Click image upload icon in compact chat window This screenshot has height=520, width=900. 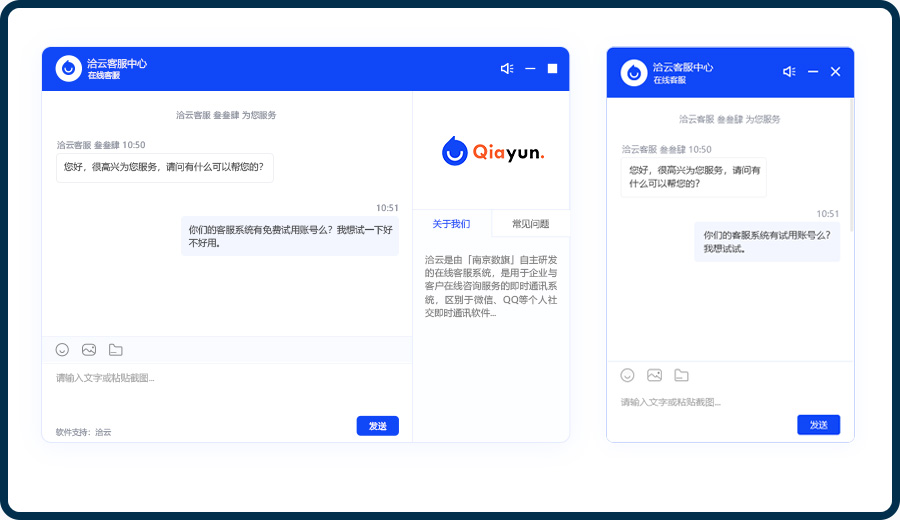654,375
